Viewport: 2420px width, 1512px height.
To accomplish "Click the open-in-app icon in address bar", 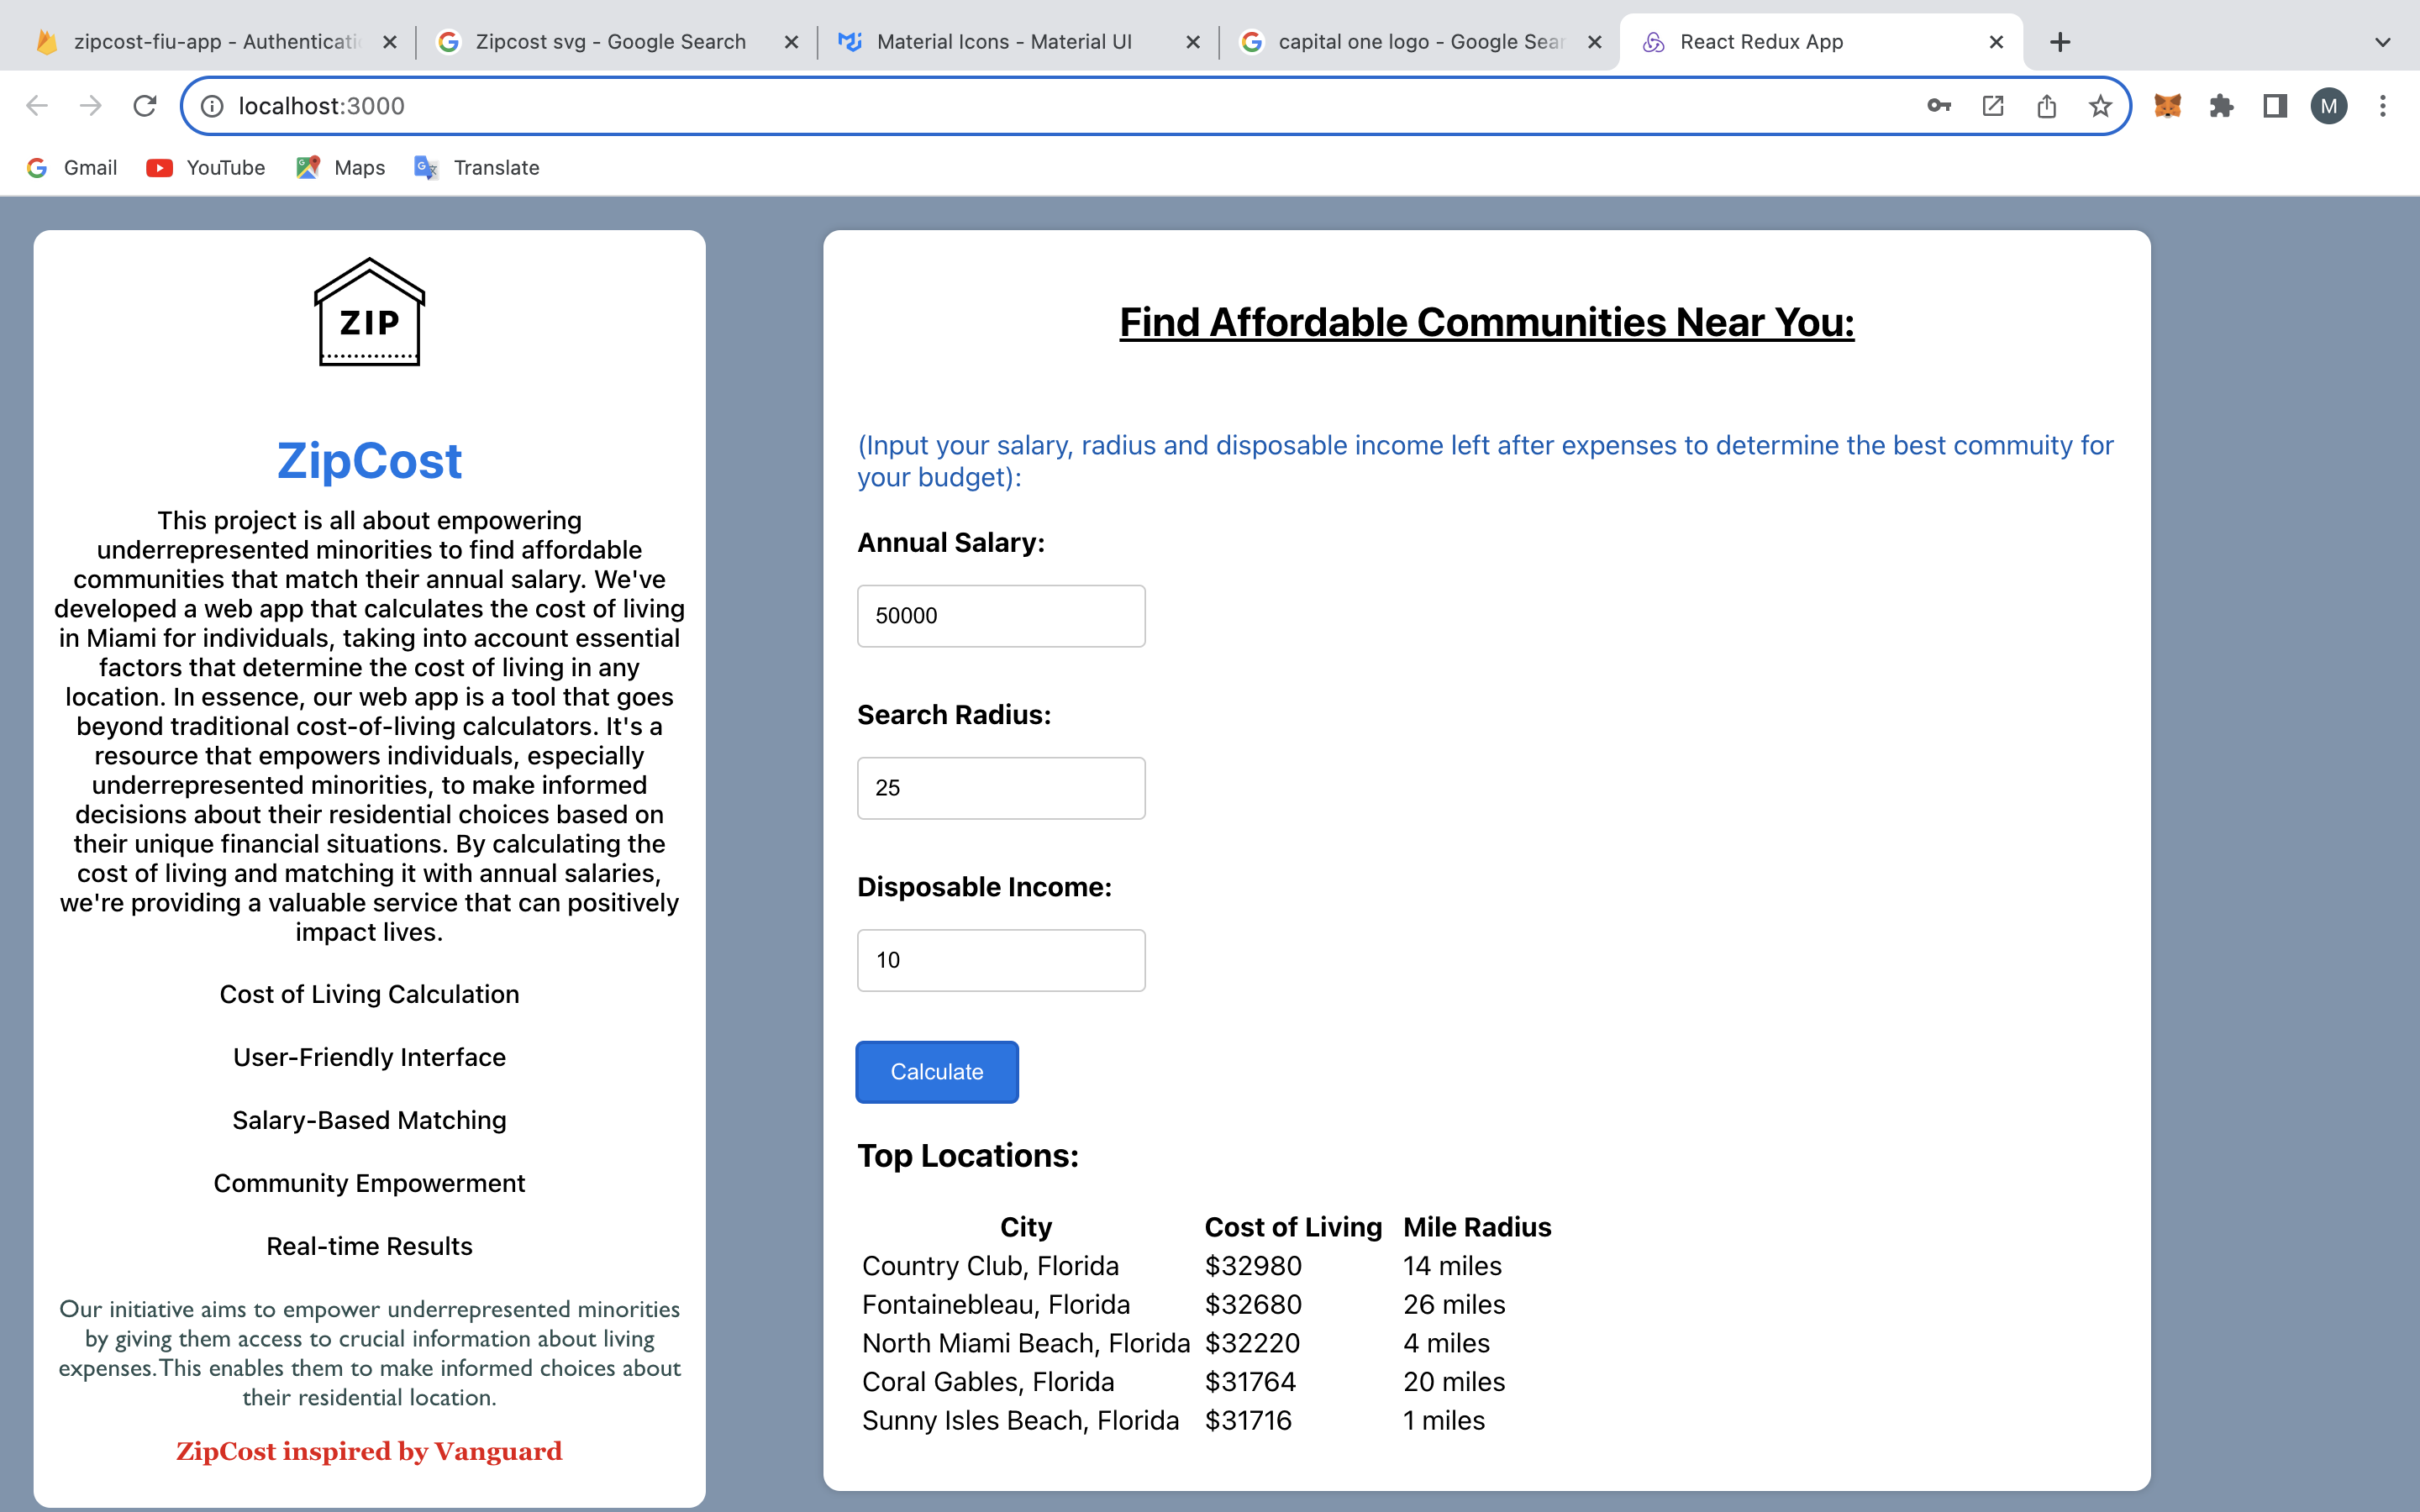I will (x=1992, y=106).
